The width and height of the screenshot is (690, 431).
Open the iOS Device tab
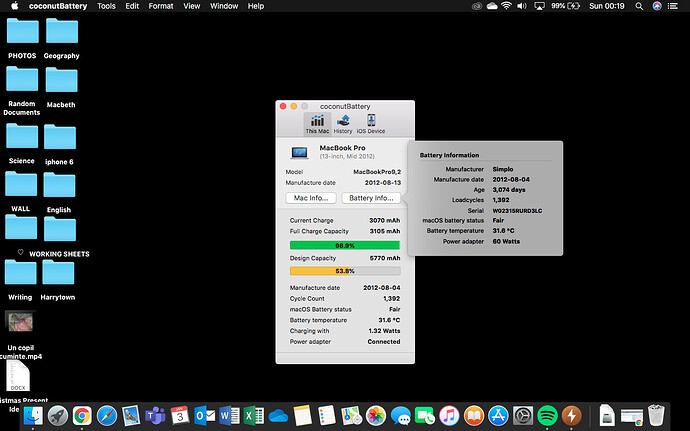pyautogui.click(x=371, y=124)
